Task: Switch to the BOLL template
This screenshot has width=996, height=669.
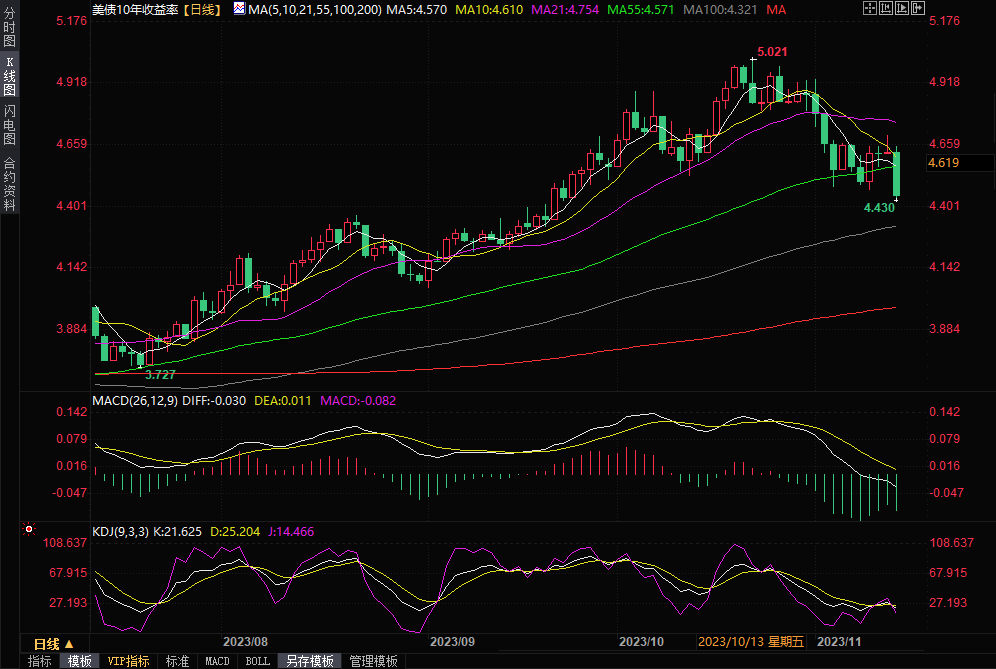Action: 257,661
